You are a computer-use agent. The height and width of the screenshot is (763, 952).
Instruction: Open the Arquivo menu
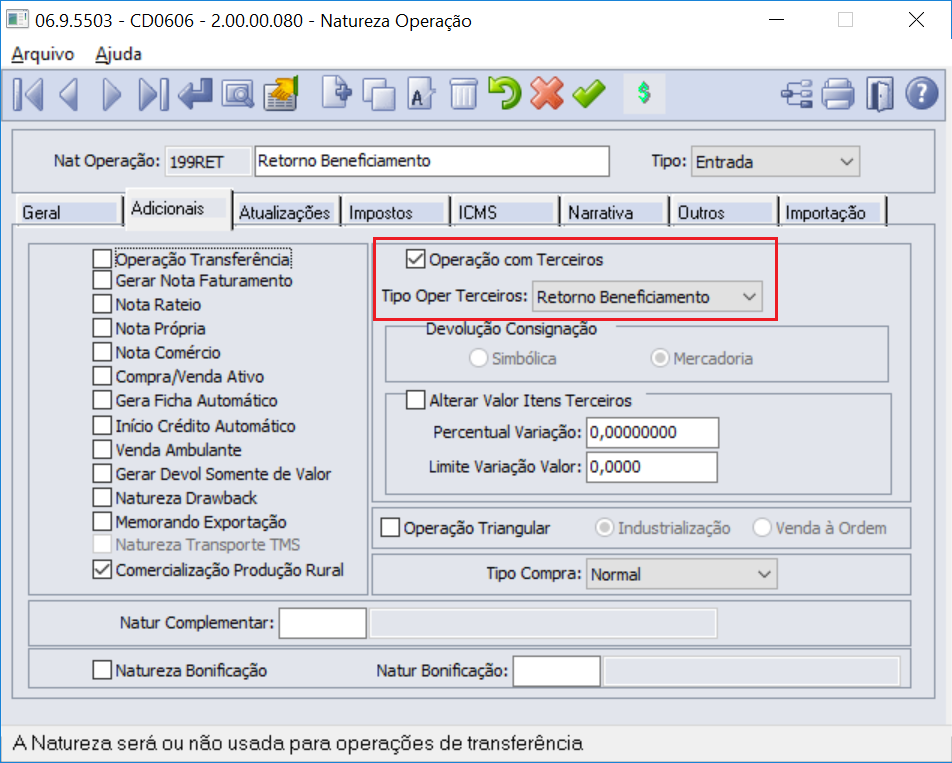point(42,54)
